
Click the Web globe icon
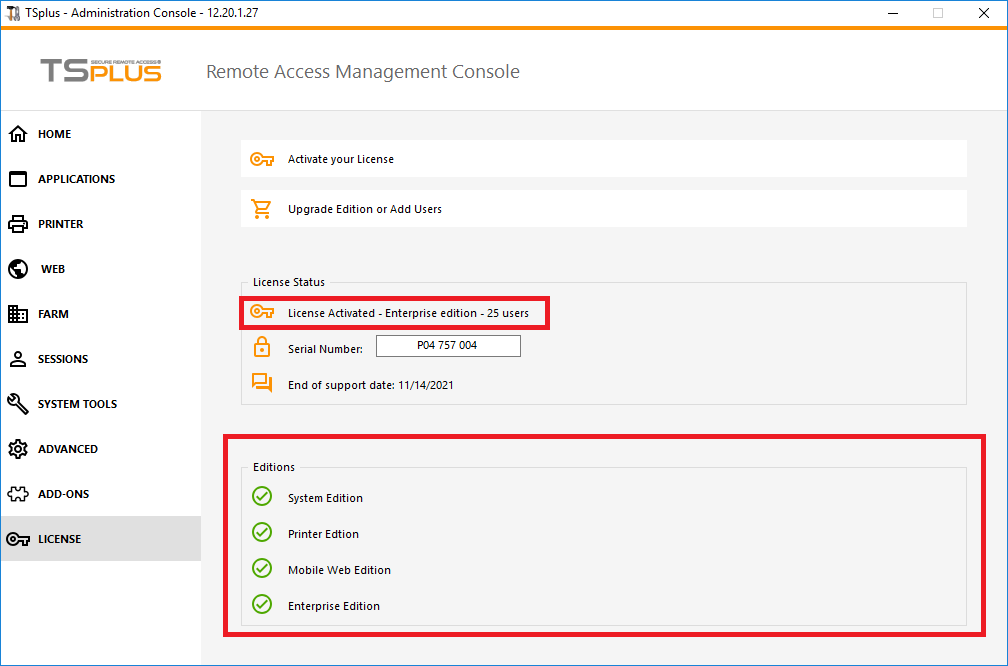18,269
